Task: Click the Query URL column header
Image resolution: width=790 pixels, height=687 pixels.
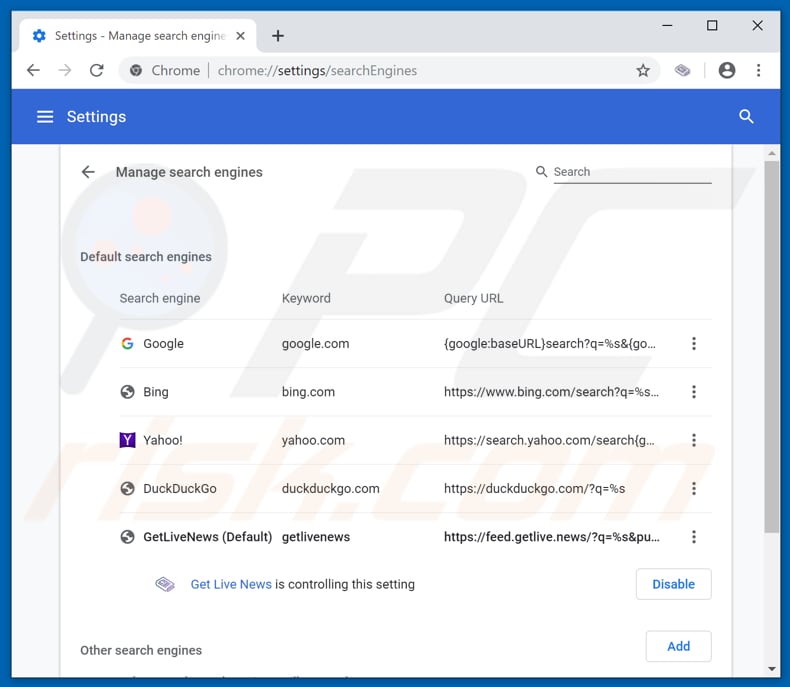Action: [473, 298]
